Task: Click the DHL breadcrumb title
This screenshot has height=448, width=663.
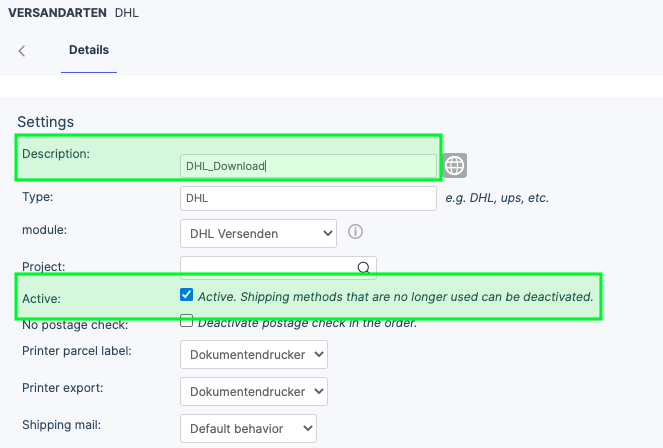Action: click(127, 13)
